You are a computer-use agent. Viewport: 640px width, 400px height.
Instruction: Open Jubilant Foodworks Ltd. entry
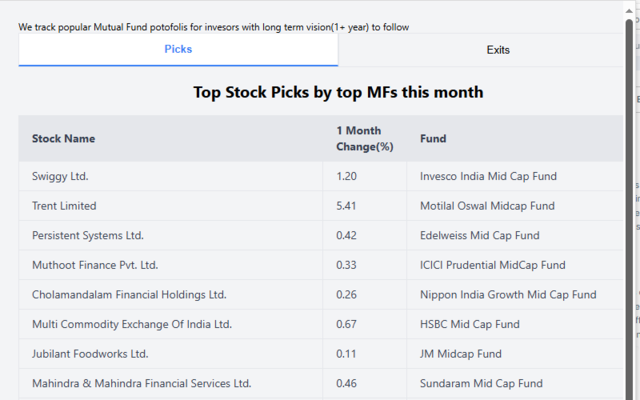(90, 354)
